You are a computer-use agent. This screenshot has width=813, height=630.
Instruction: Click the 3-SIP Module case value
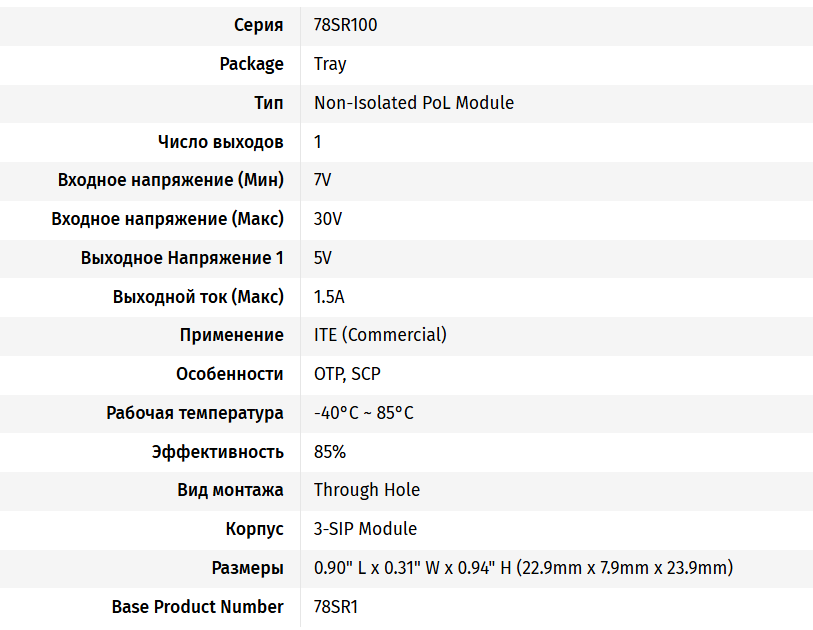click(365, 529)
